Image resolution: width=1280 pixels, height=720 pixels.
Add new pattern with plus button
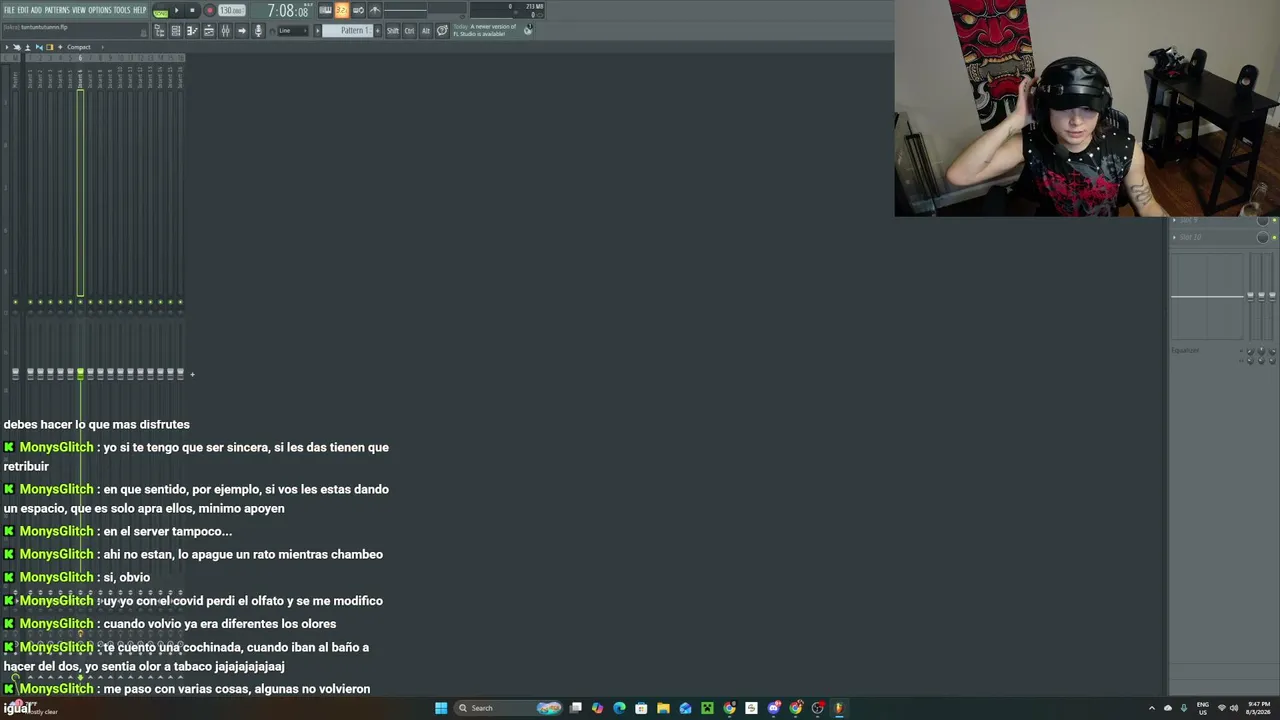377,31
